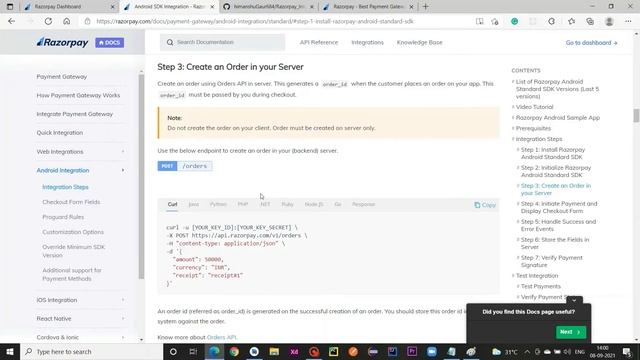
Task: Open the browser settings ellipsis menu
Action: tap(628, 21)
